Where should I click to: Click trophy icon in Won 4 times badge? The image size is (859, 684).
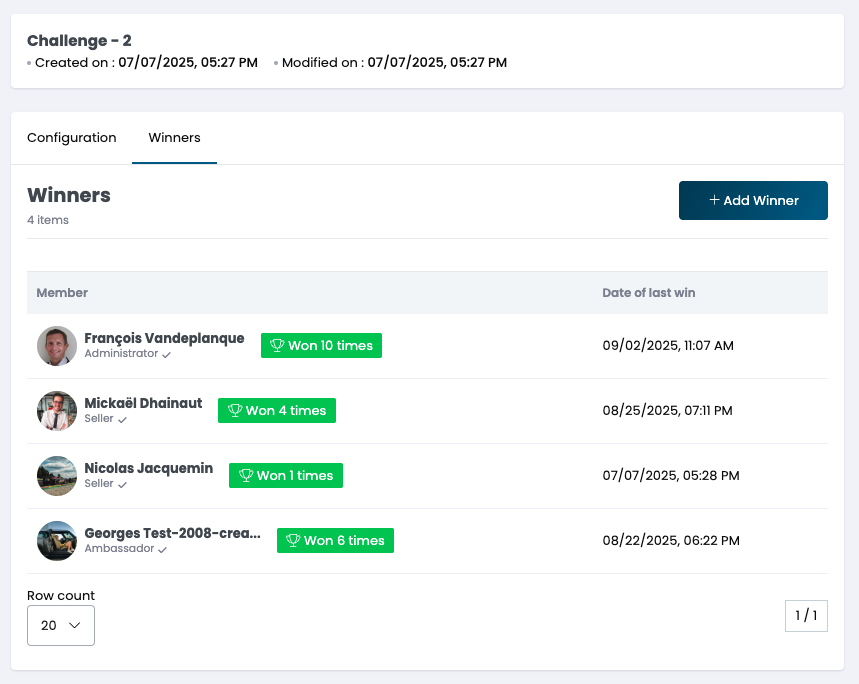tap(235, 411)
